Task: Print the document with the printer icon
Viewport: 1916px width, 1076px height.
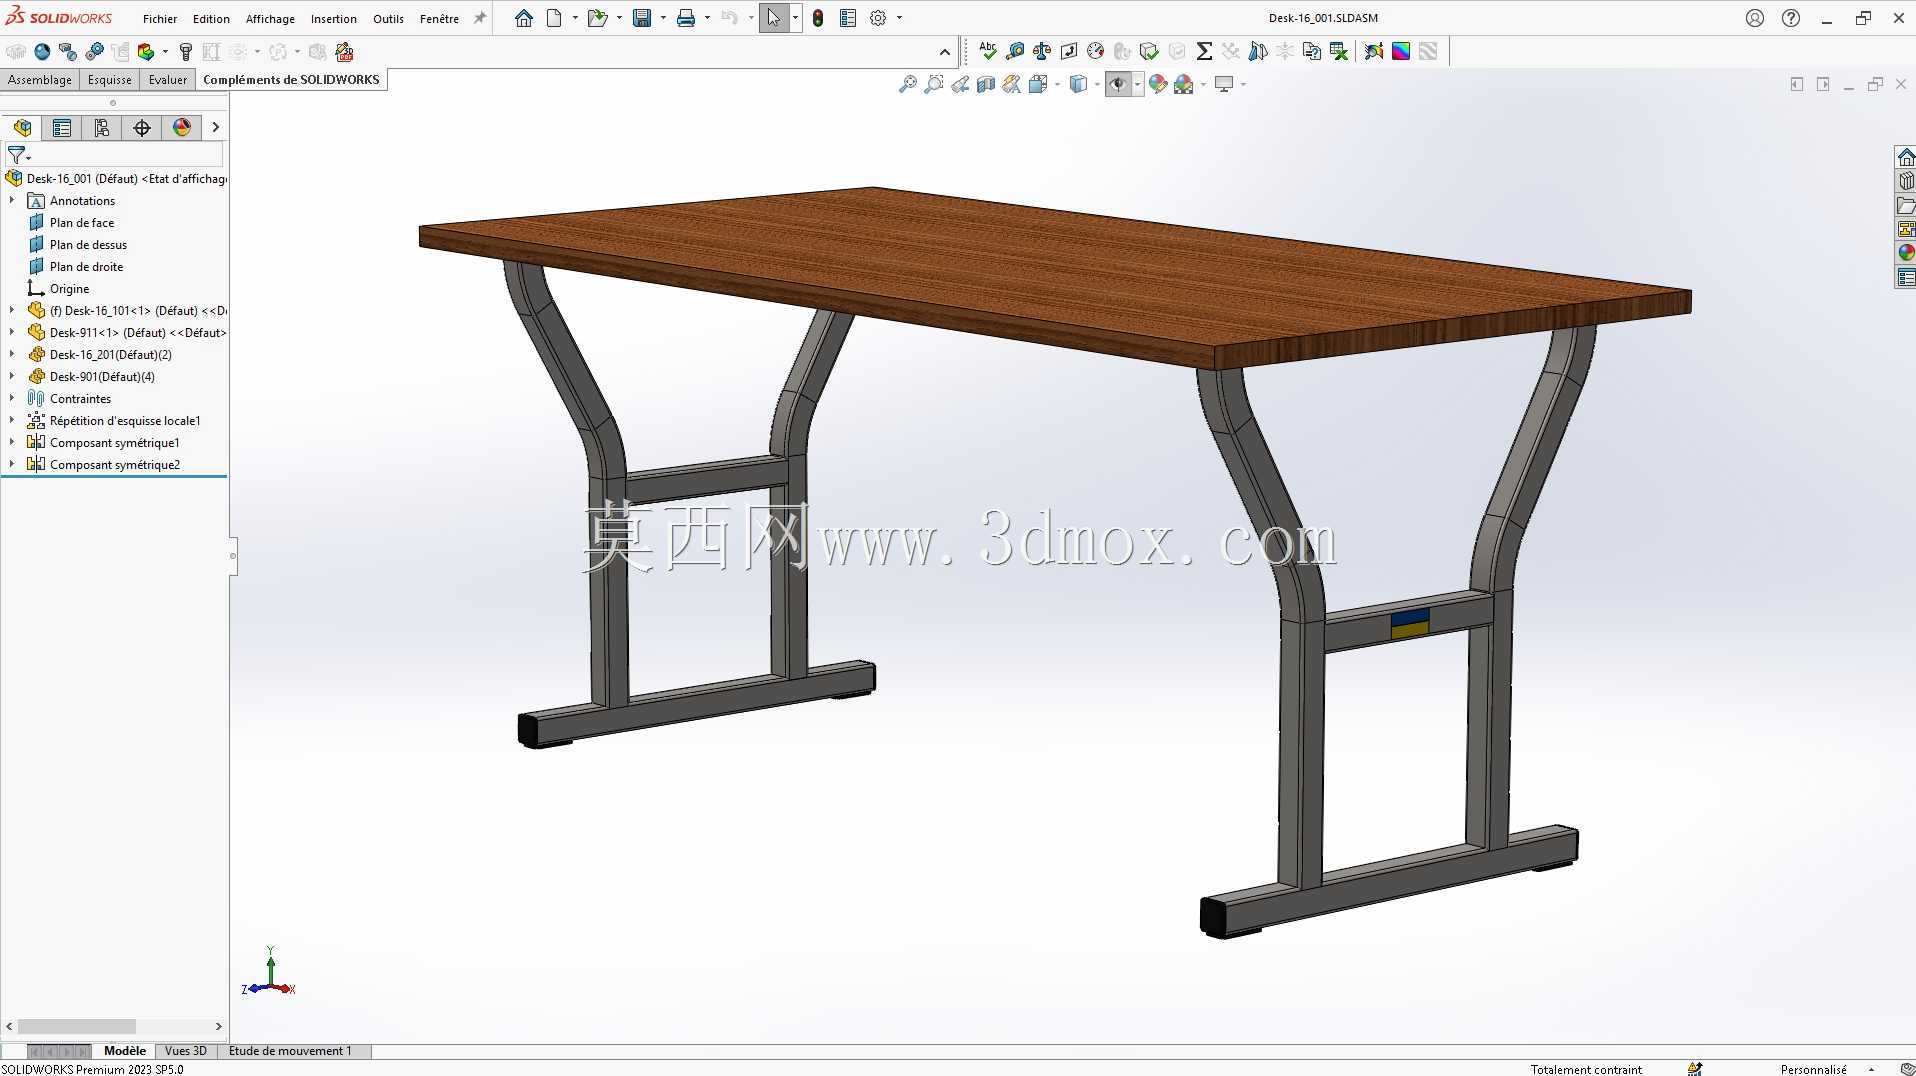Action: (x=686, y=18)
